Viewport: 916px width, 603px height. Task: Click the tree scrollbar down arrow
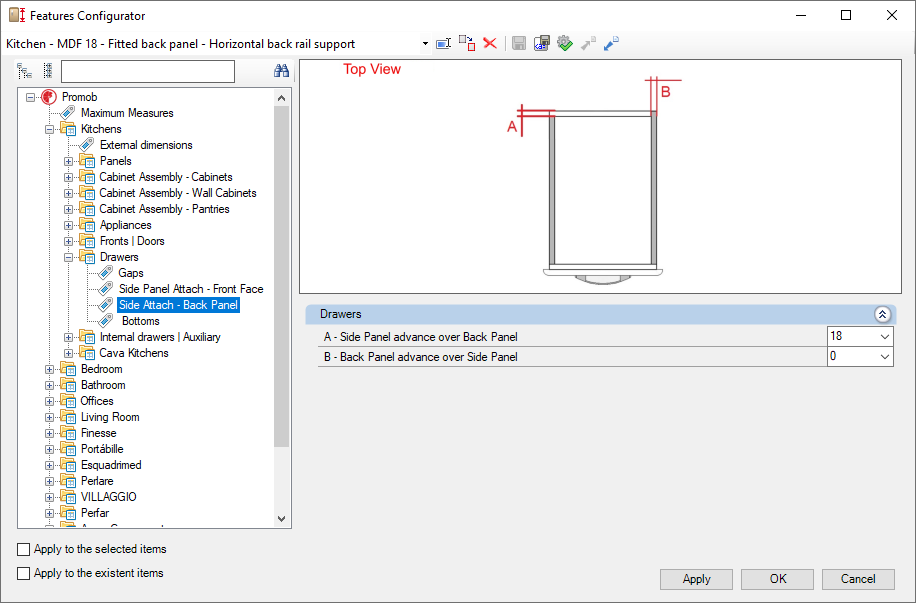click(x=282, y=519)
